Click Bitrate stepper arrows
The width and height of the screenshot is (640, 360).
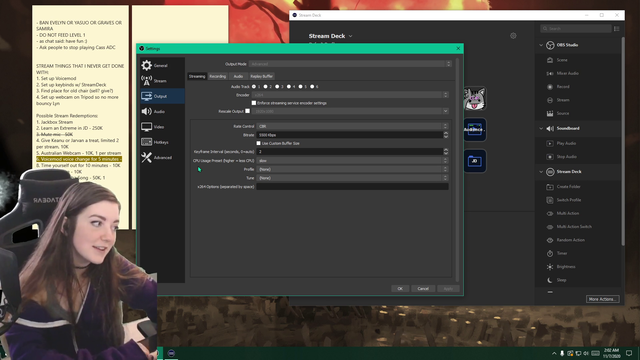[x=446, y=135]
